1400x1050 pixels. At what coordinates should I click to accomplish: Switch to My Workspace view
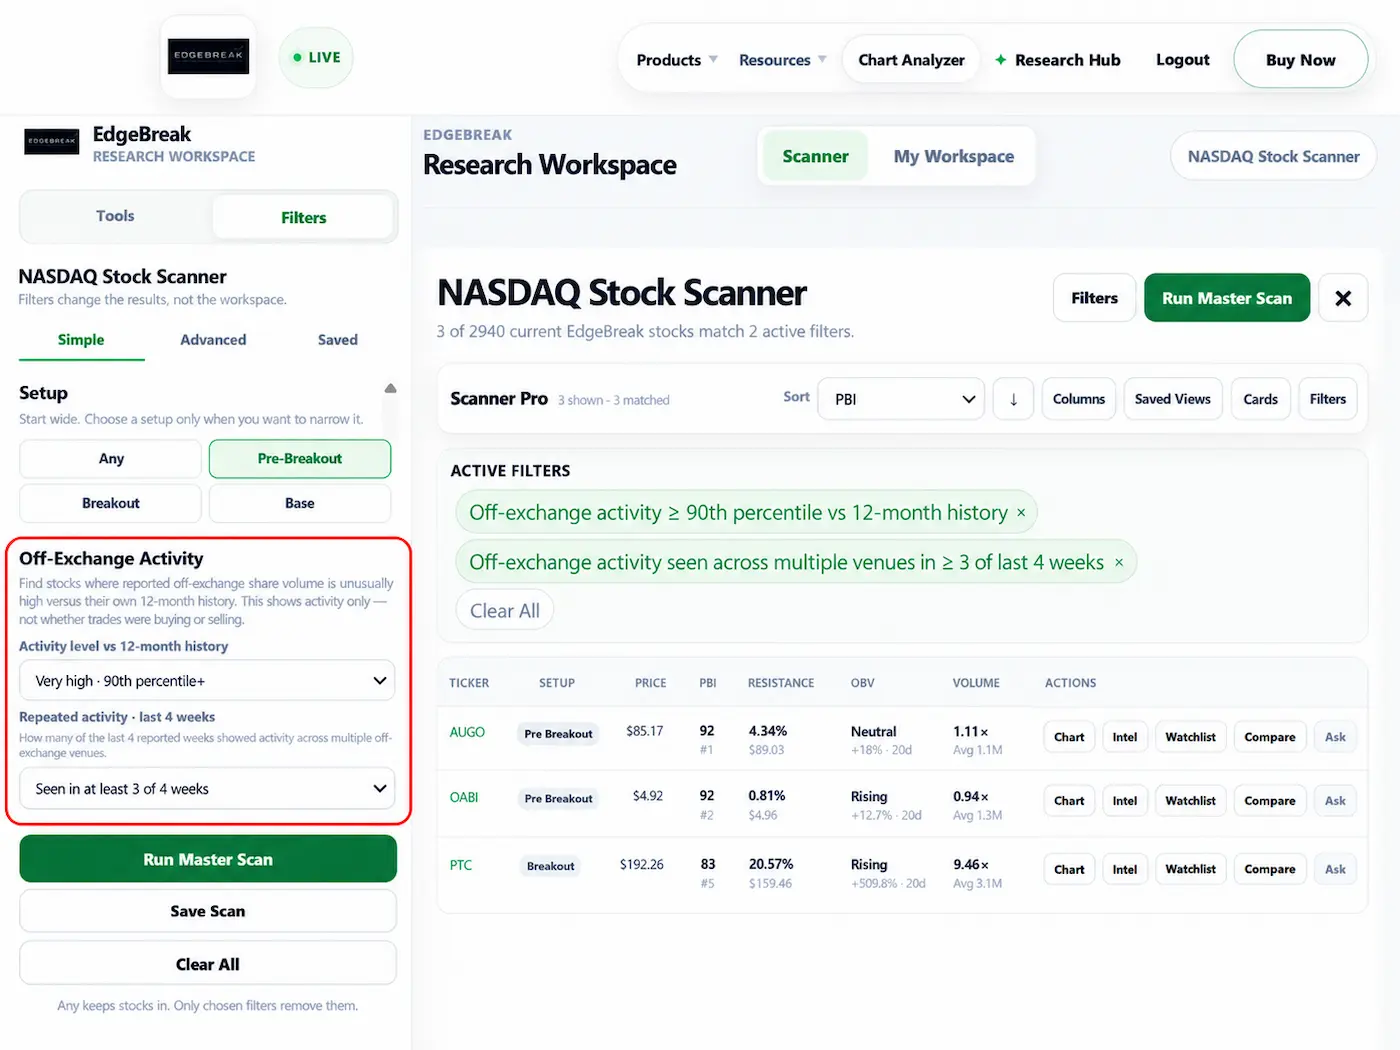(x=954, y=157)
